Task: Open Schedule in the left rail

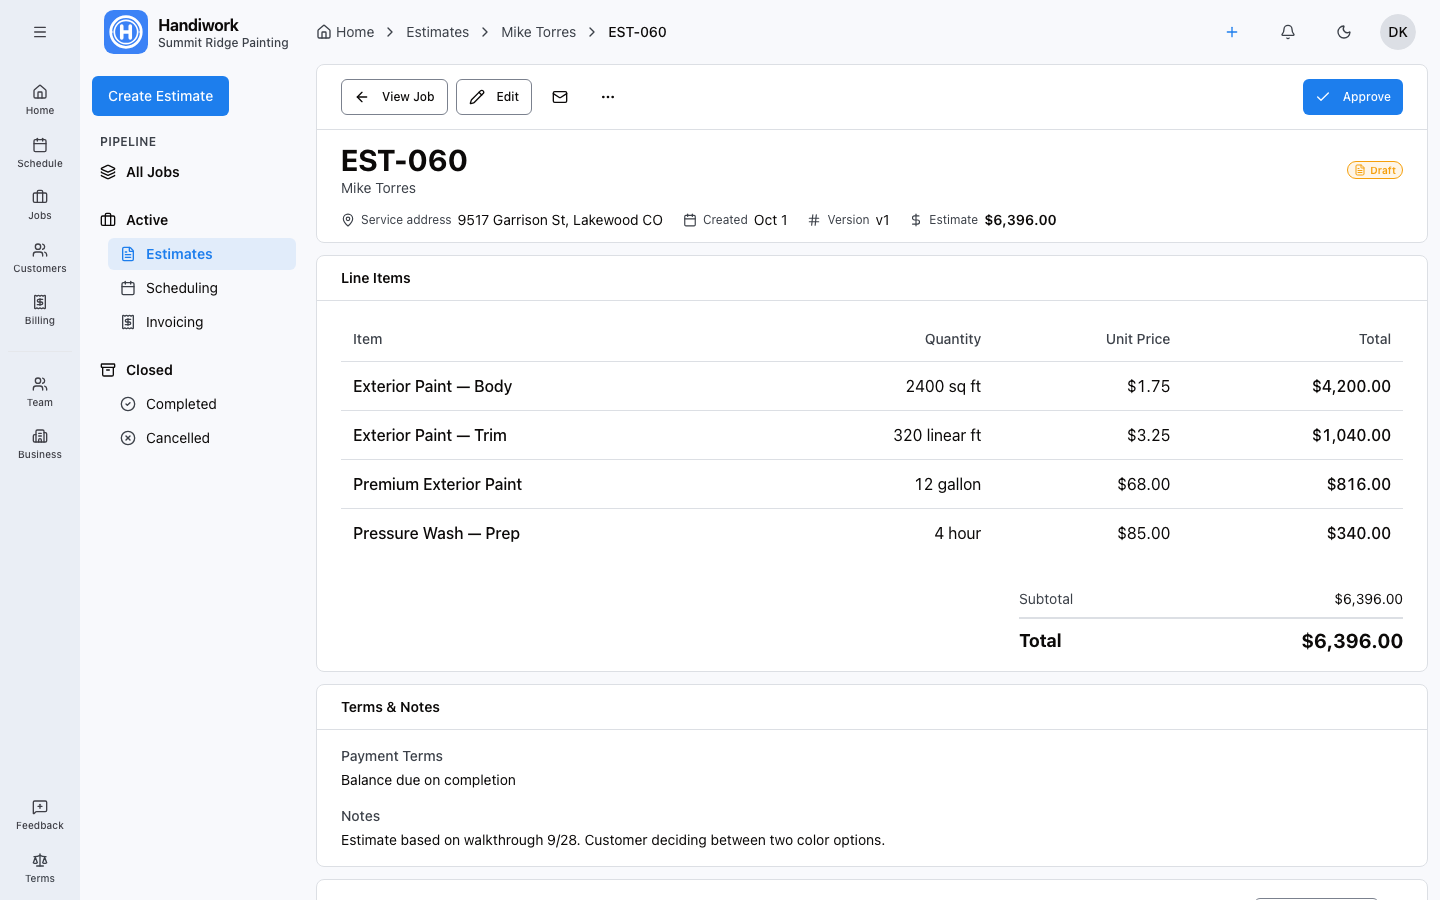Action: (x=40, y=152)
